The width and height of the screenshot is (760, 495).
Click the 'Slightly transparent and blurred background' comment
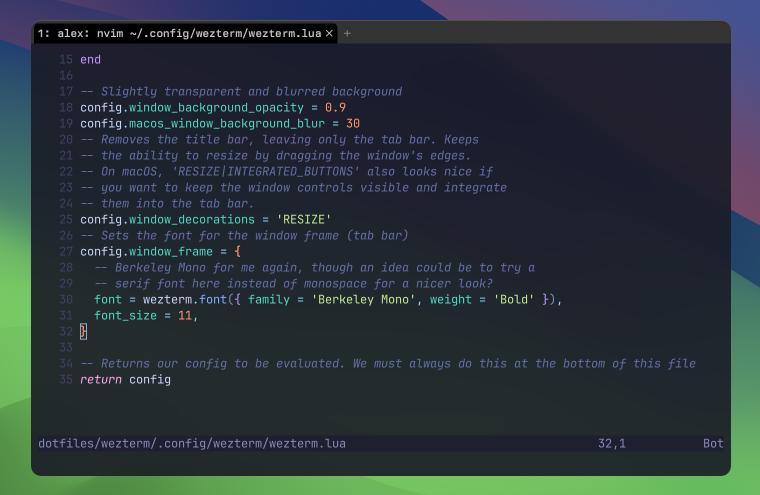[x=241, y=92]
